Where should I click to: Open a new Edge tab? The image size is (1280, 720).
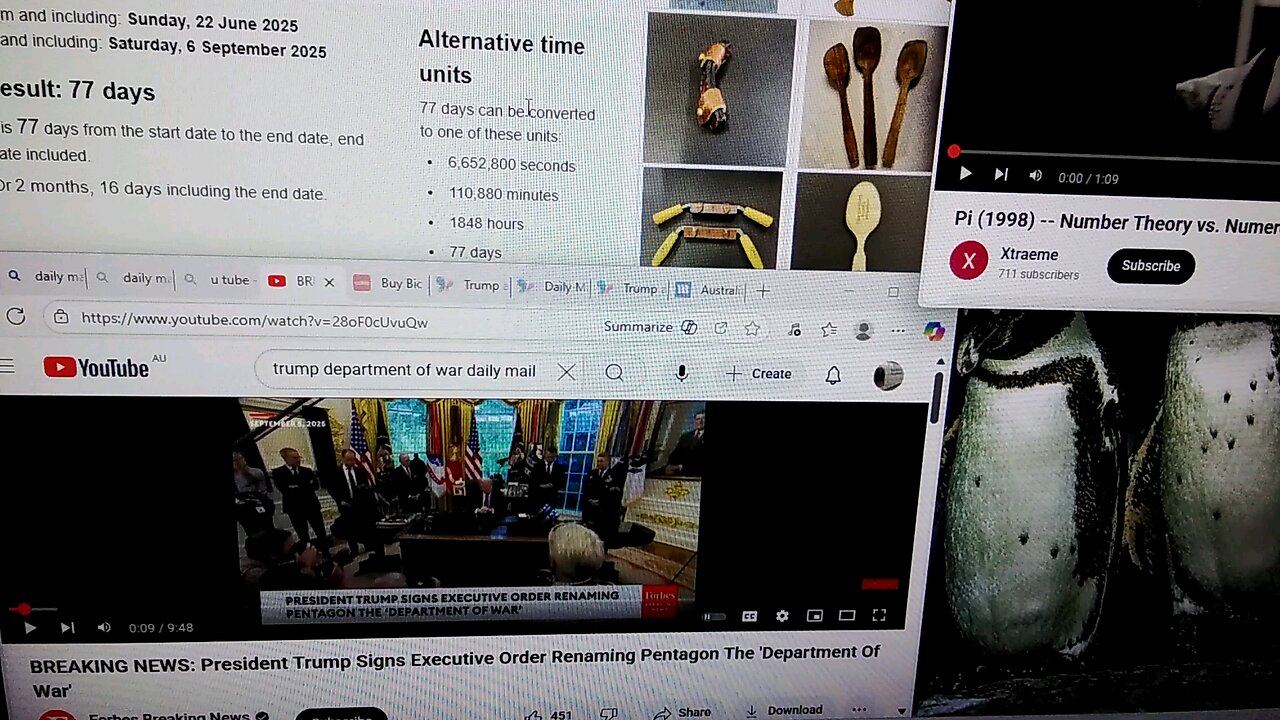763,291
